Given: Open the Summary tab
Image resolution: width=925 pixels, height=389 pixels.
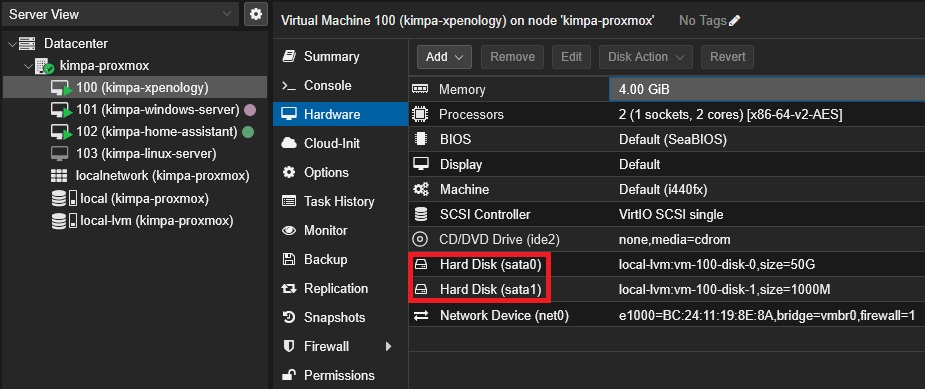Looking at the screenshot, I should coord(340,57).
